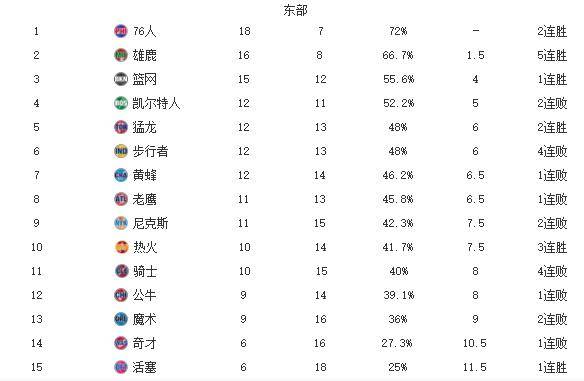Viewport: 584px width, 381px height.
Task: Click the 11.5 games-behind value
Action: (x=475, y=368)
